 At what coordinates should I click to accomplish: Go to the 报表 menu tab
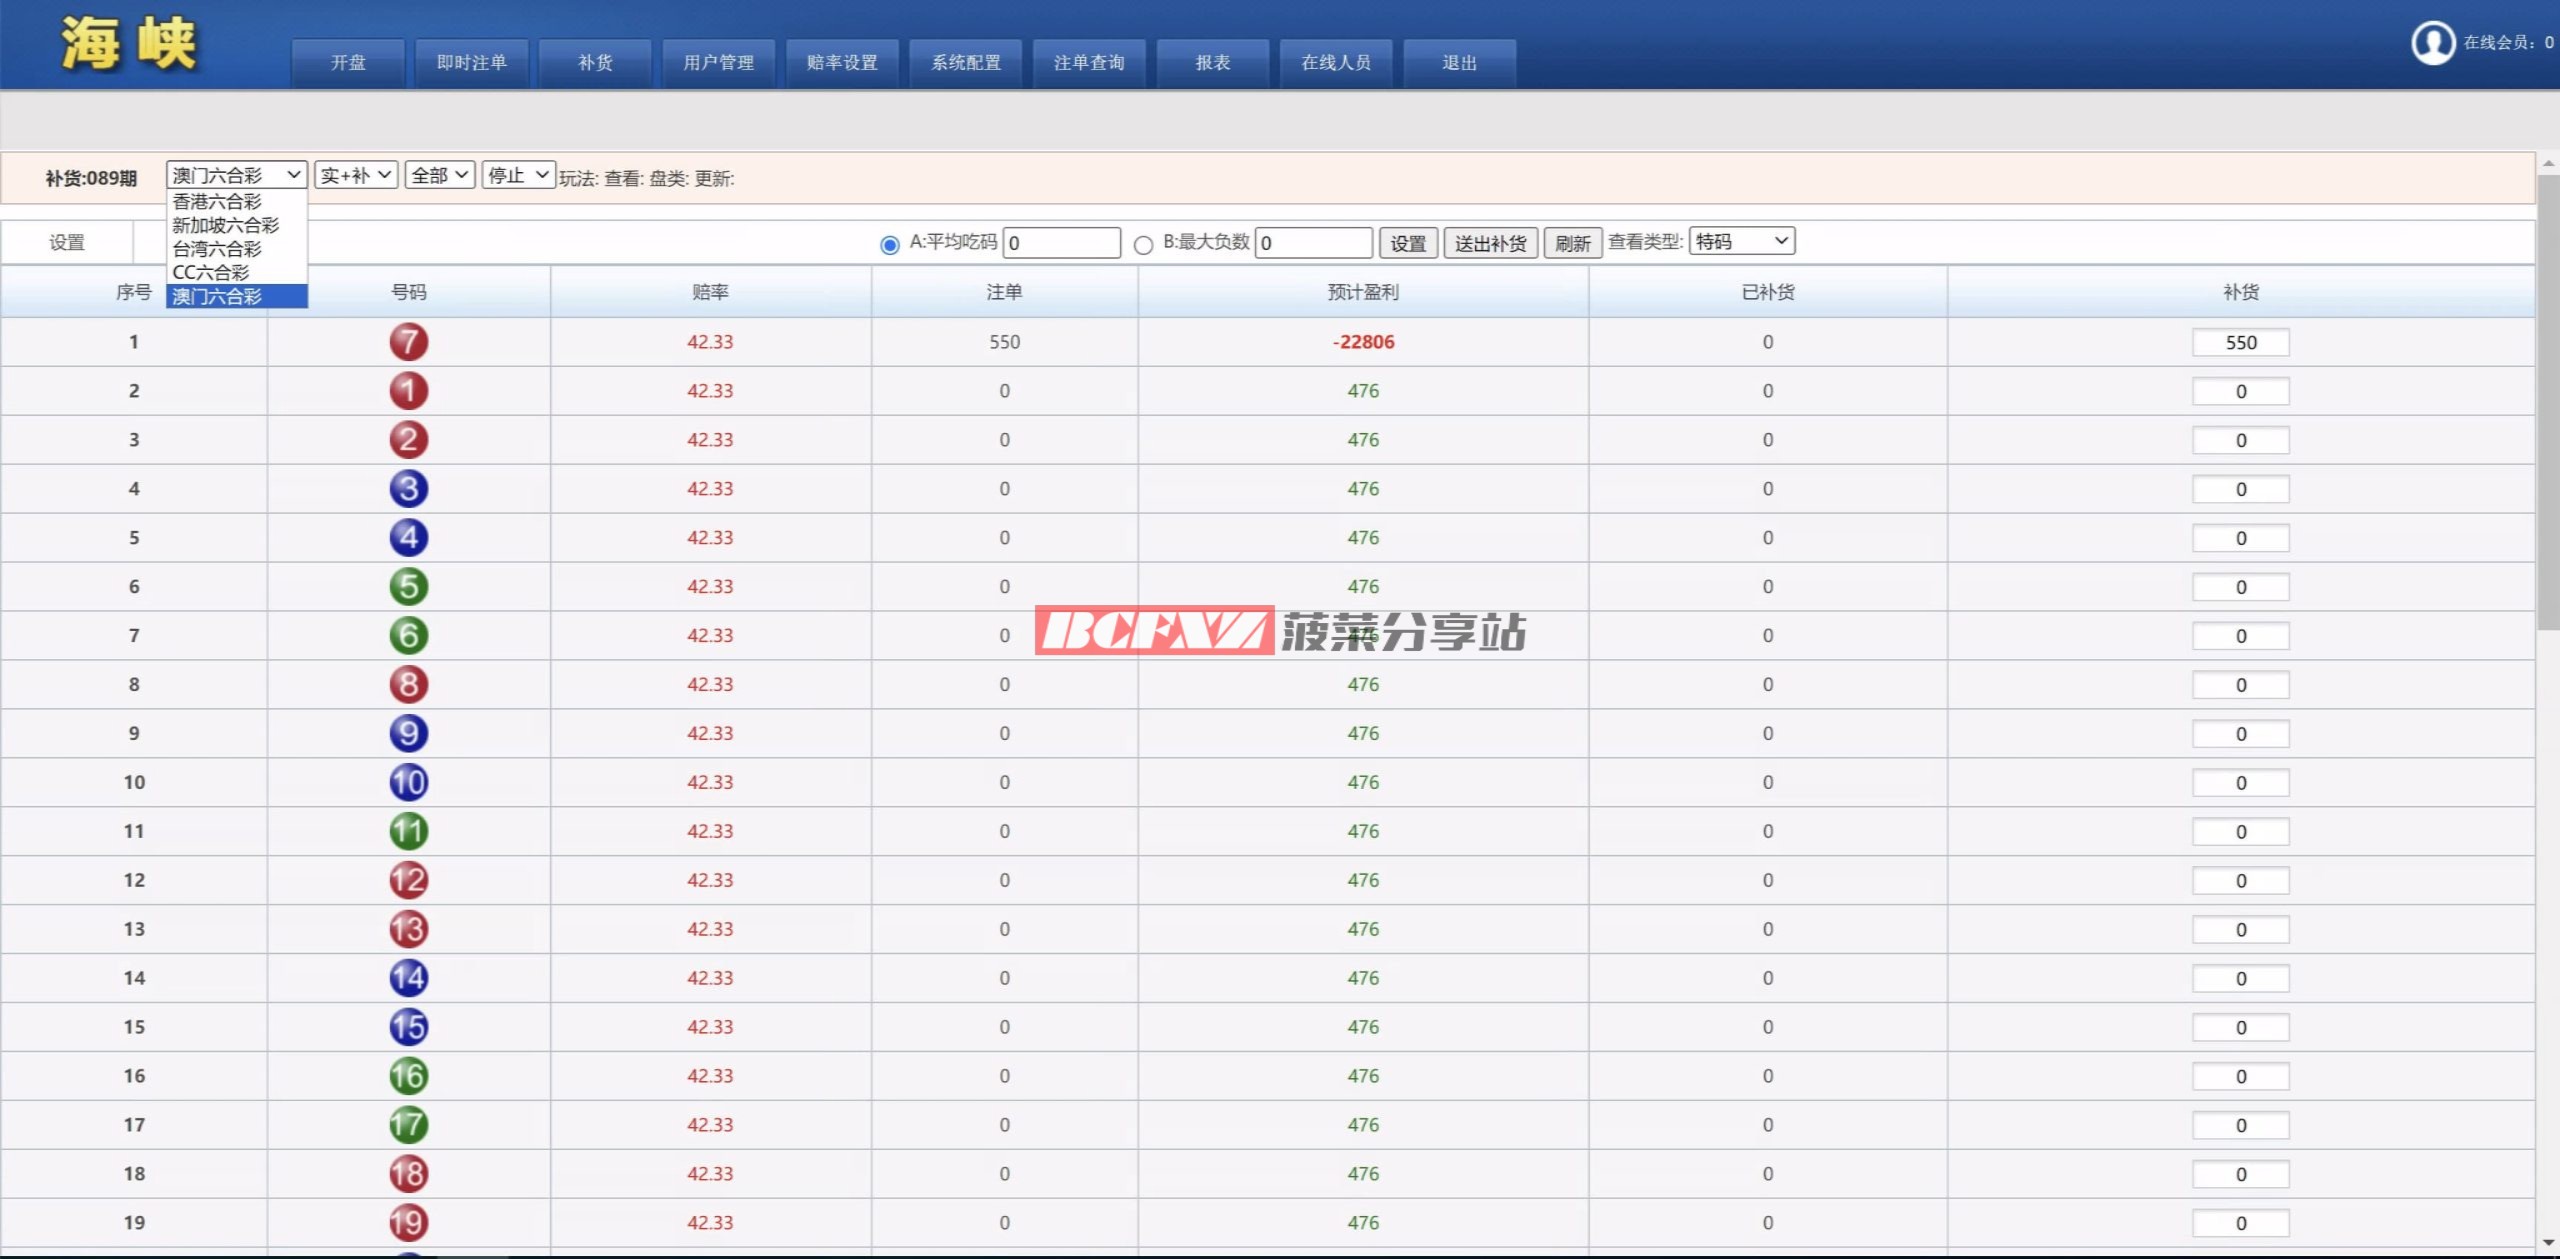pyautogui.click(x=1212, y=63)
